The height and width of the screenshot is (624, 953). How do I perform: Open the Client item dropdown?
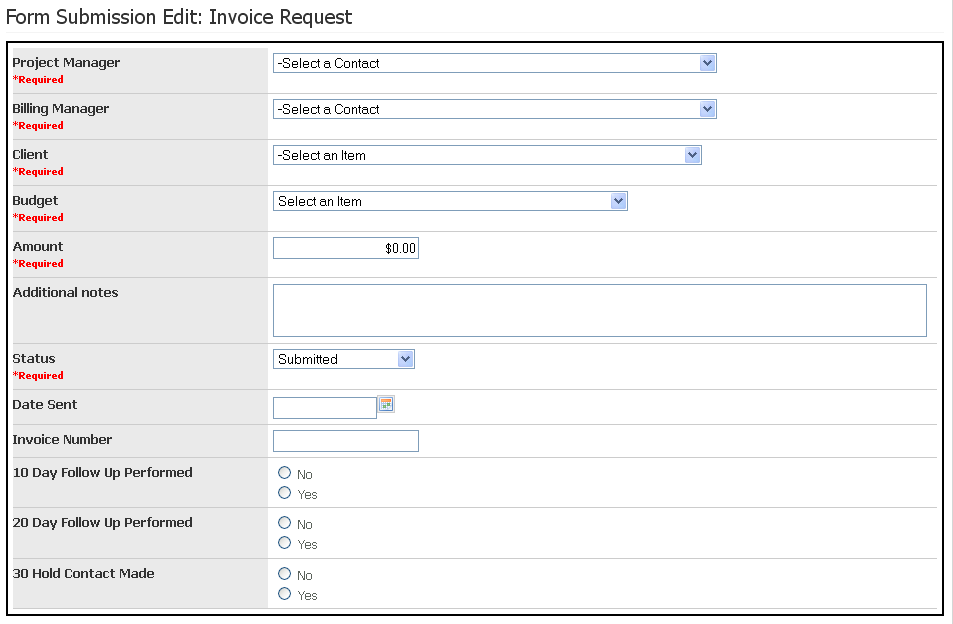487,155
